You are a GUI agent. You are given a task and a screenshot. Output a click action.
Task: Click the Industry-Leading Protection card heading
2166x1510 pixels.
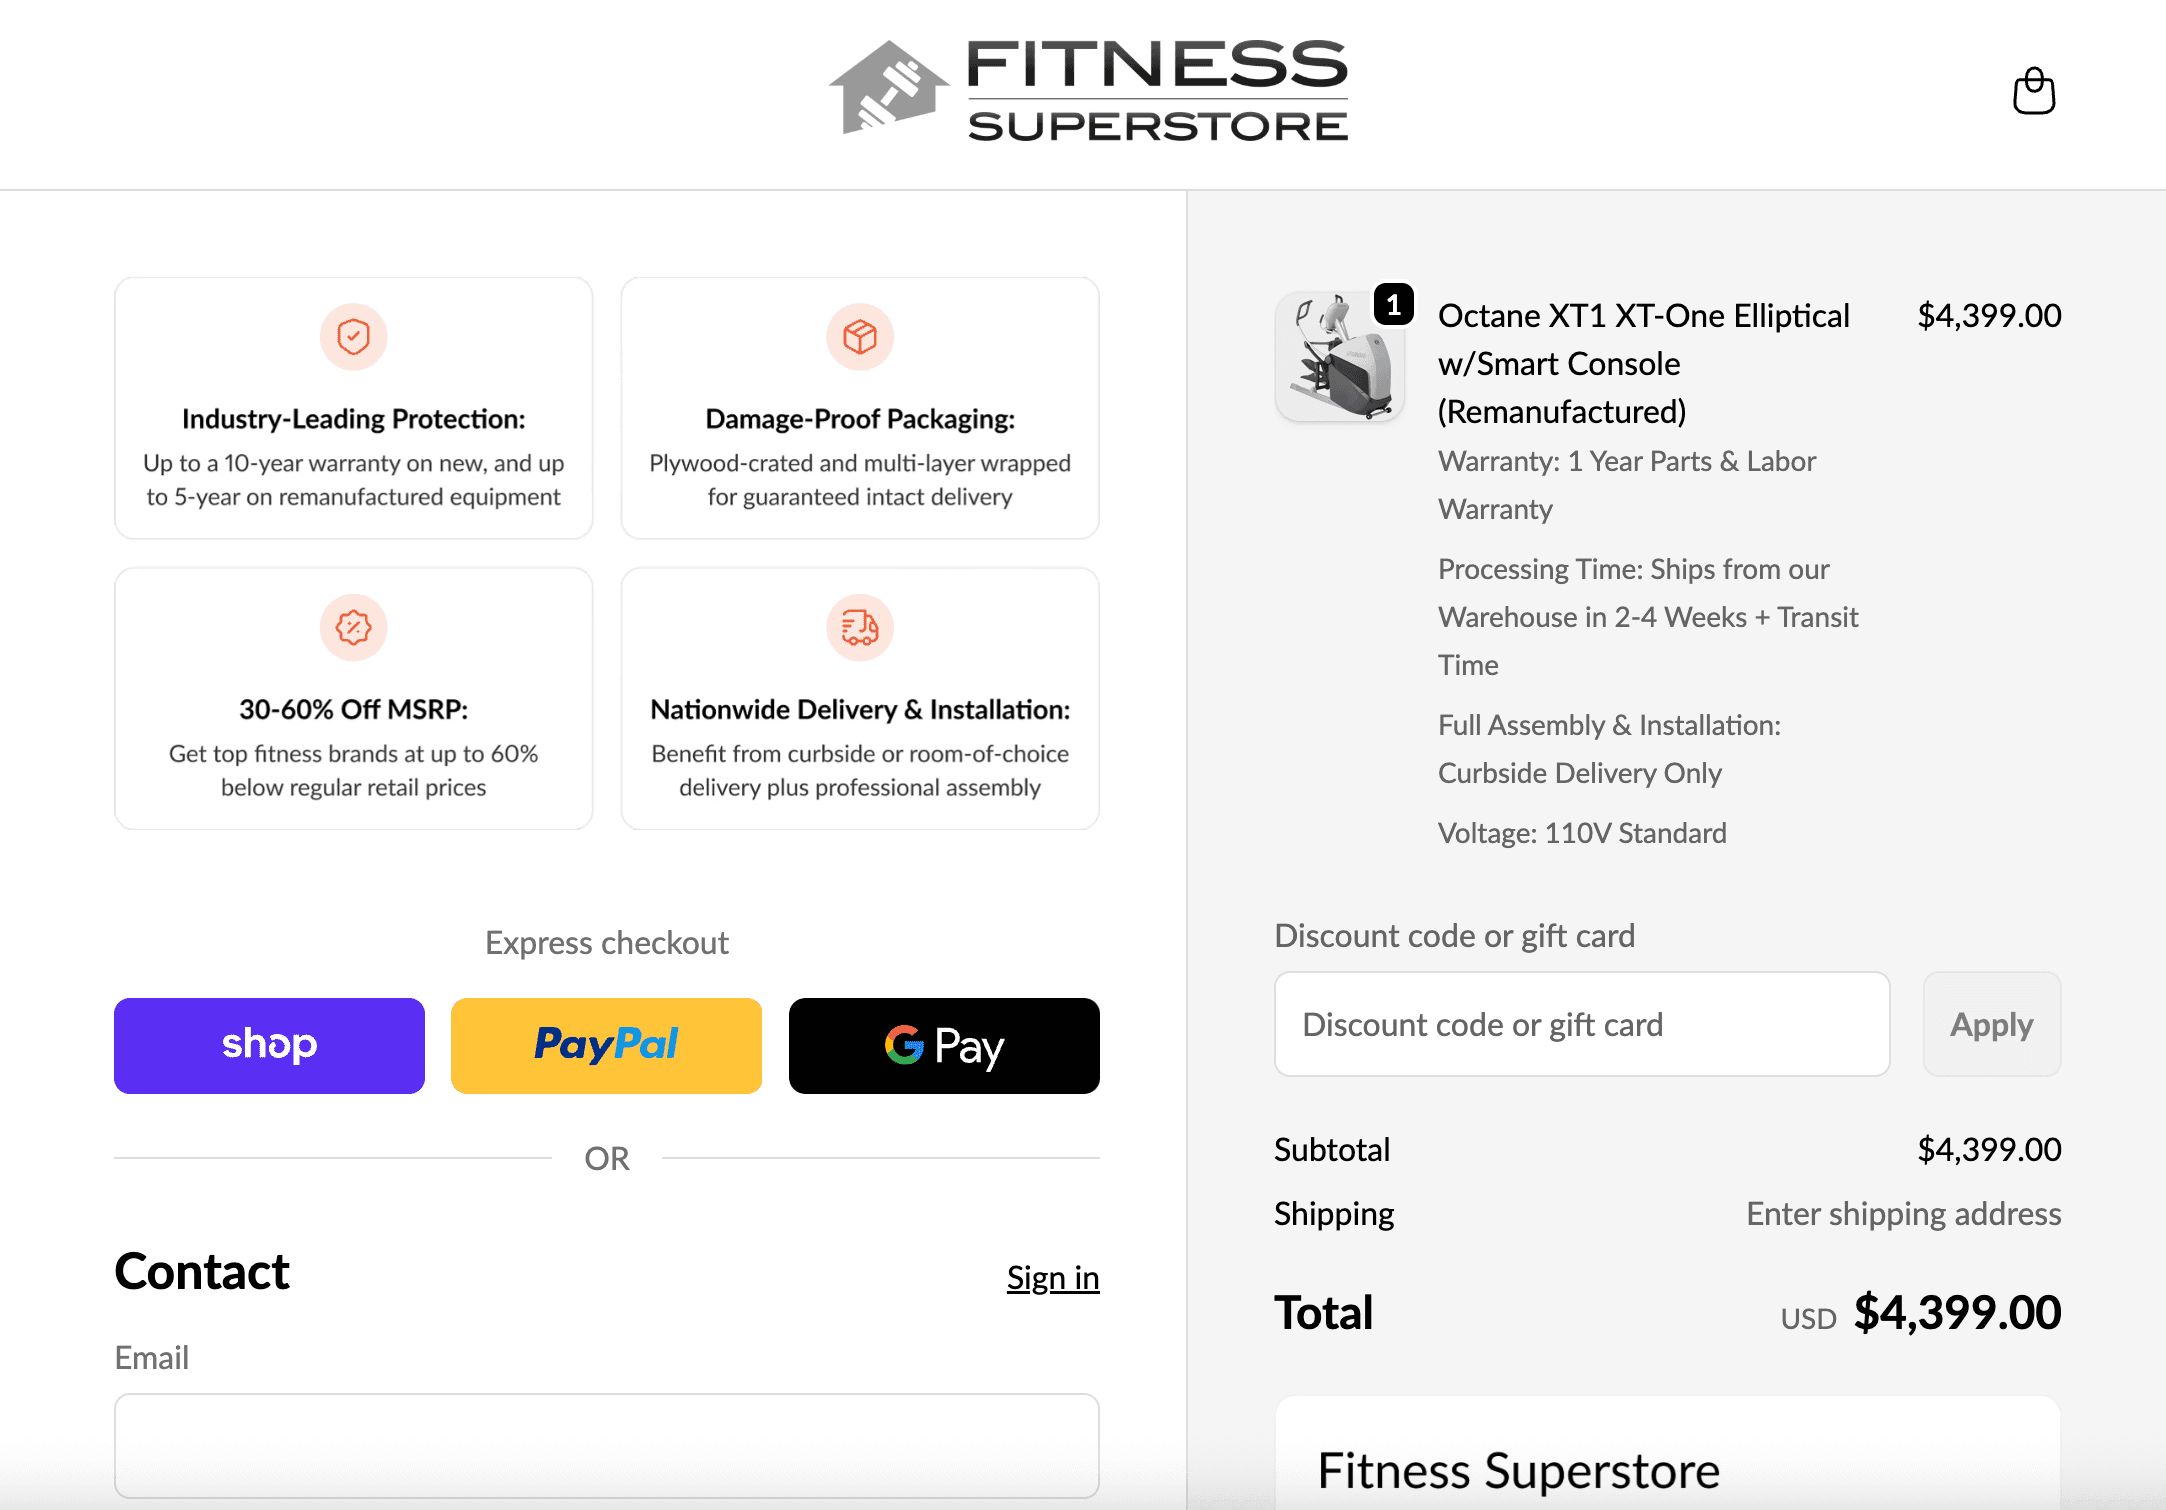click(353, 419)
